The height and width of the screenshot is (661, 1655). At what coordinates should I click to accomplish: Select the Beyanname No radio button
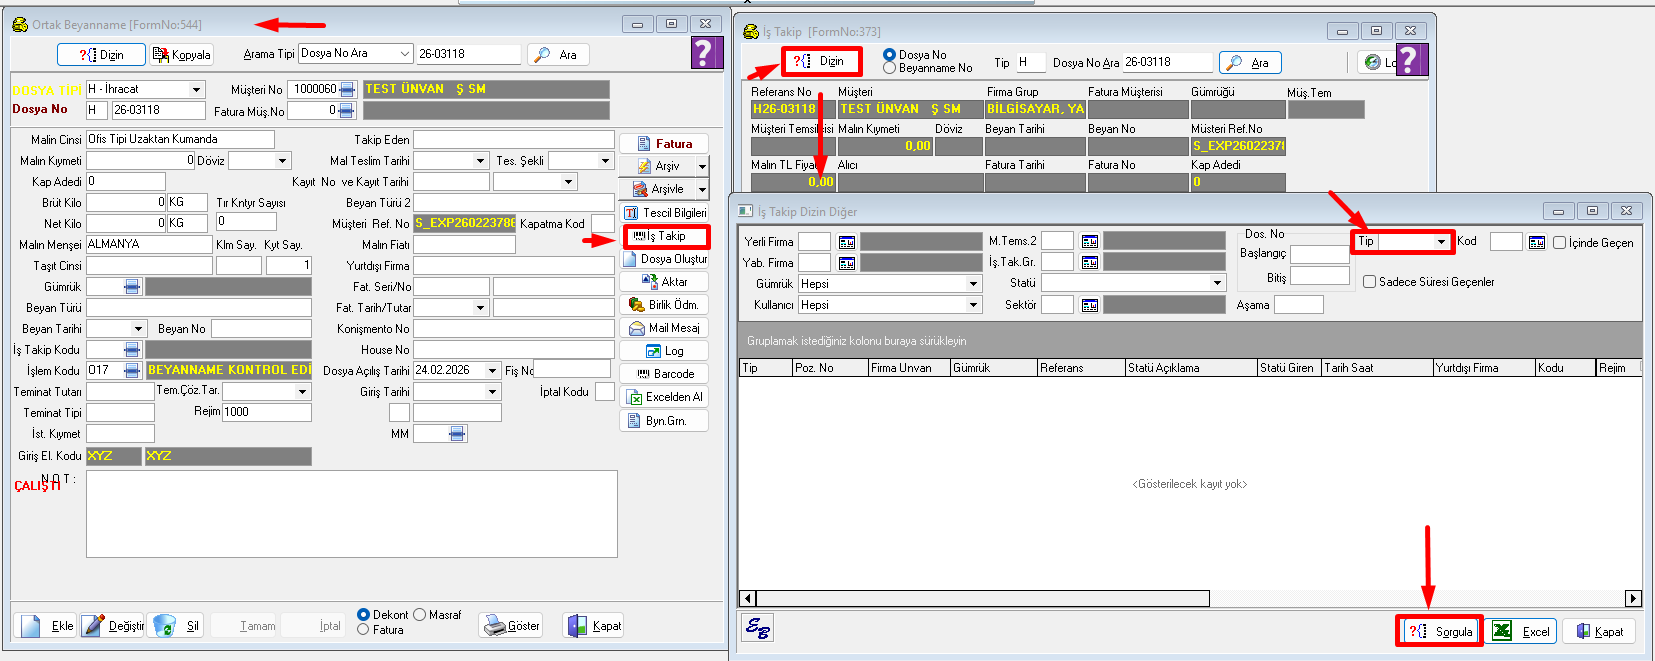pos(889,68)
